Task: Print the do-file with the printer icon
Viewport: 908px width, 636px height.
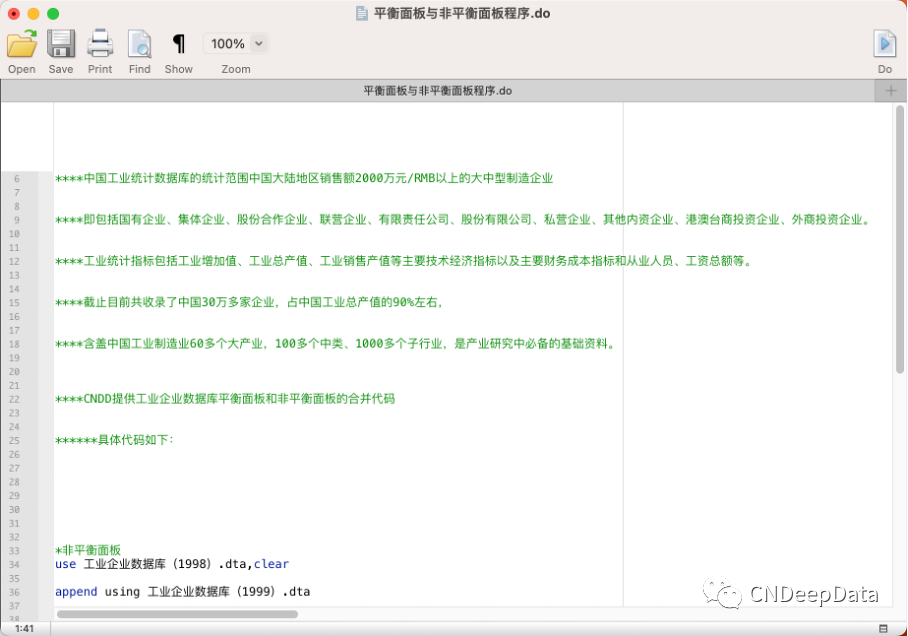Action: point(99,44)
